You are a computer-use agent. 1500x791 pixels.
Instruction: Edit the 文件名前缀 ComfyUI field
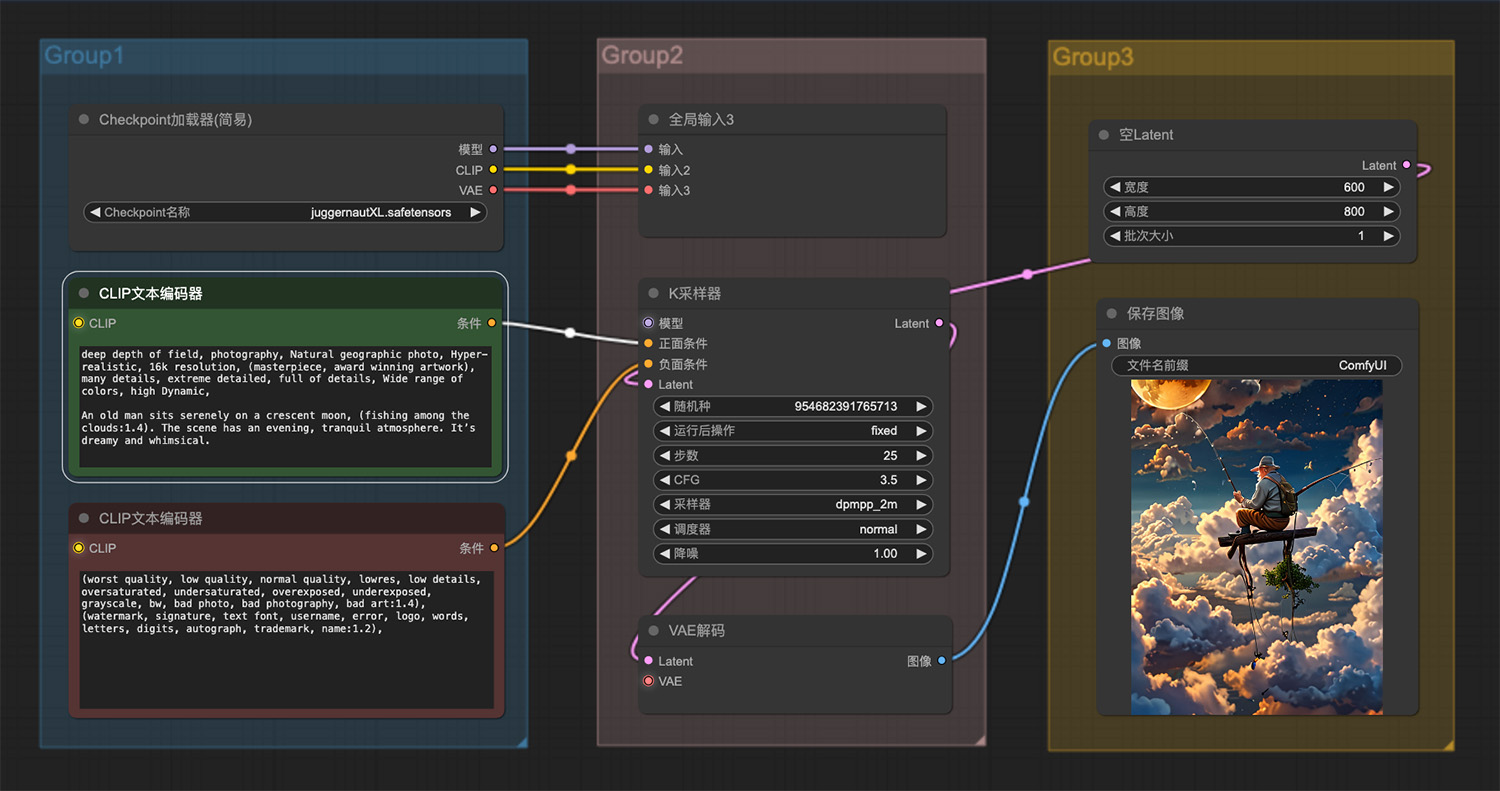1257,366
